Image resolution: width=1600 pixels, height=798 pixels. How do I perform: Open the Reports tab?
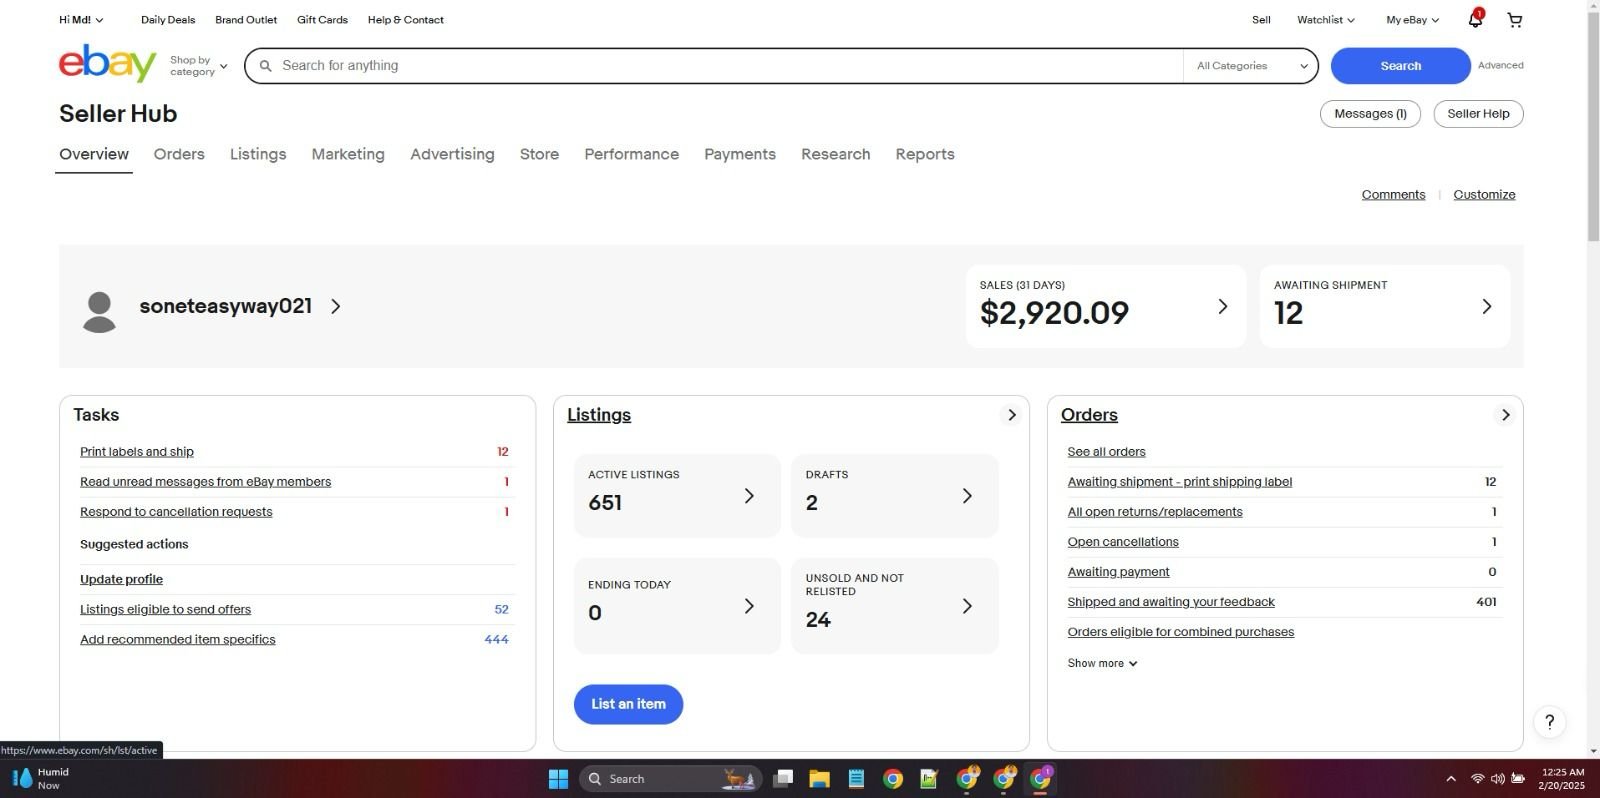(x=925, y=154)
